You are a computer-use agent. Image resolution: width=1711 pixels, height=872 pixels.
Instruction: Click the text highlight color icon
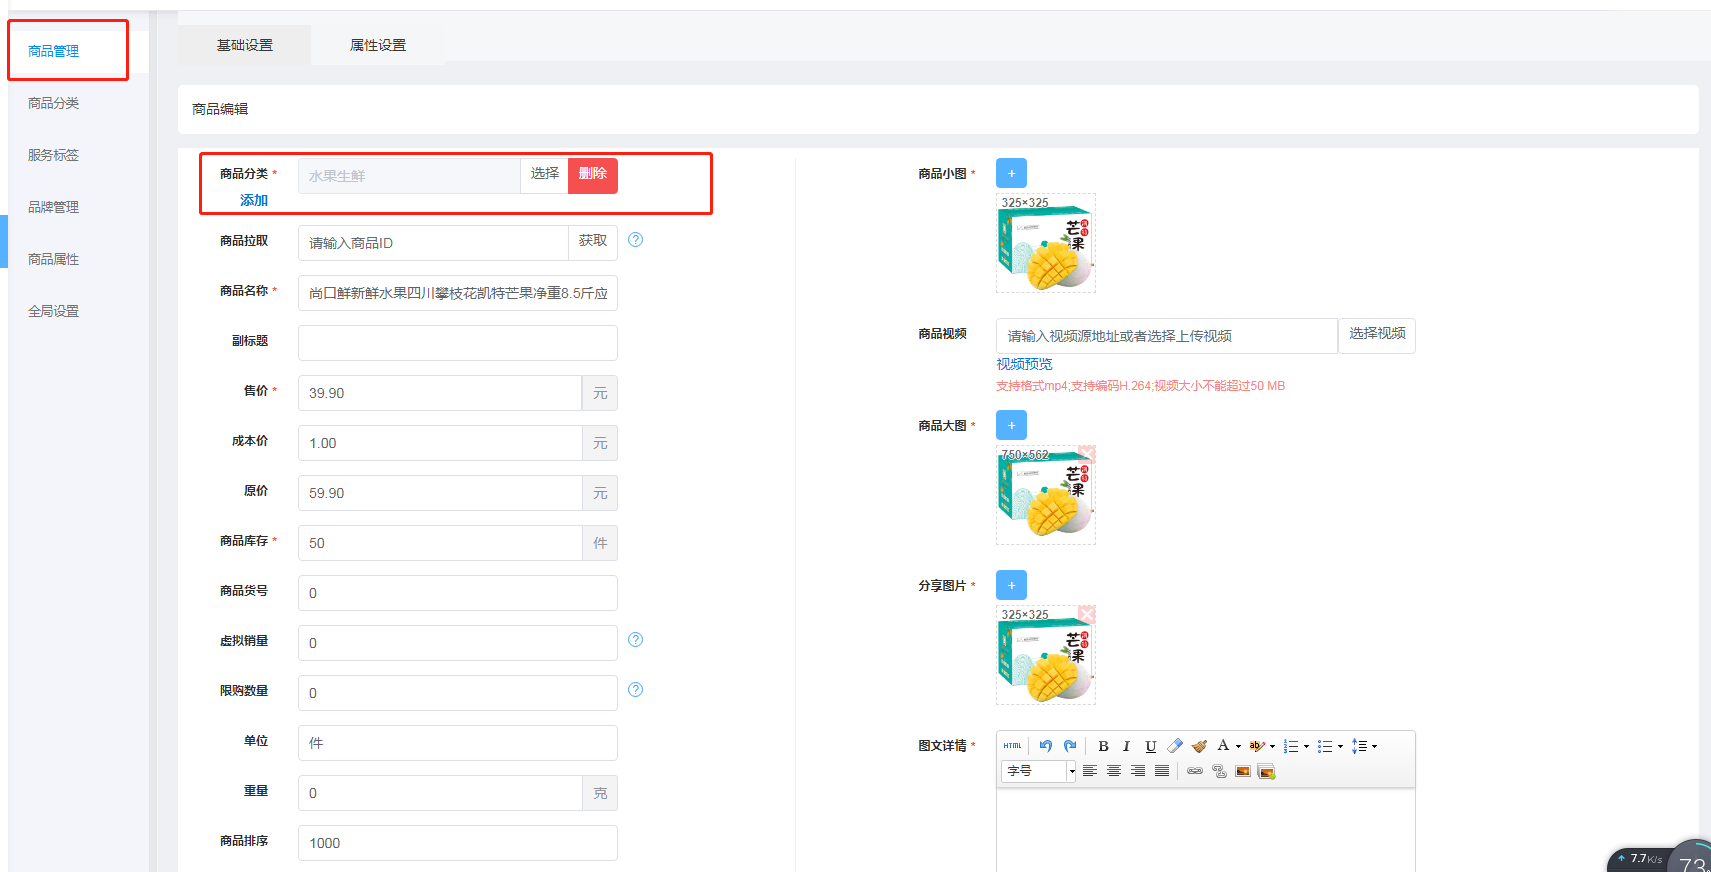tap(1257, 746)
